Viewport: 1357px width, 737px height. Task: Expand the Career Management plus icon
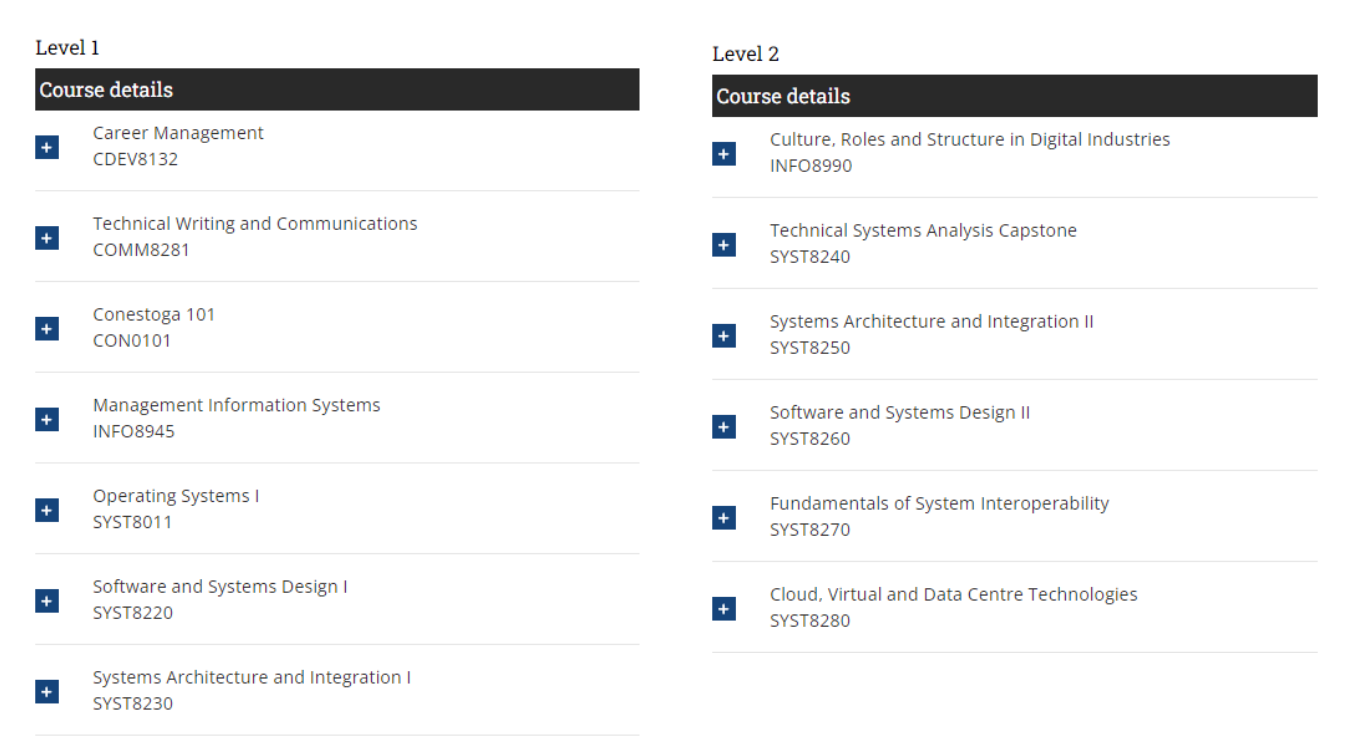click(47, 147)
